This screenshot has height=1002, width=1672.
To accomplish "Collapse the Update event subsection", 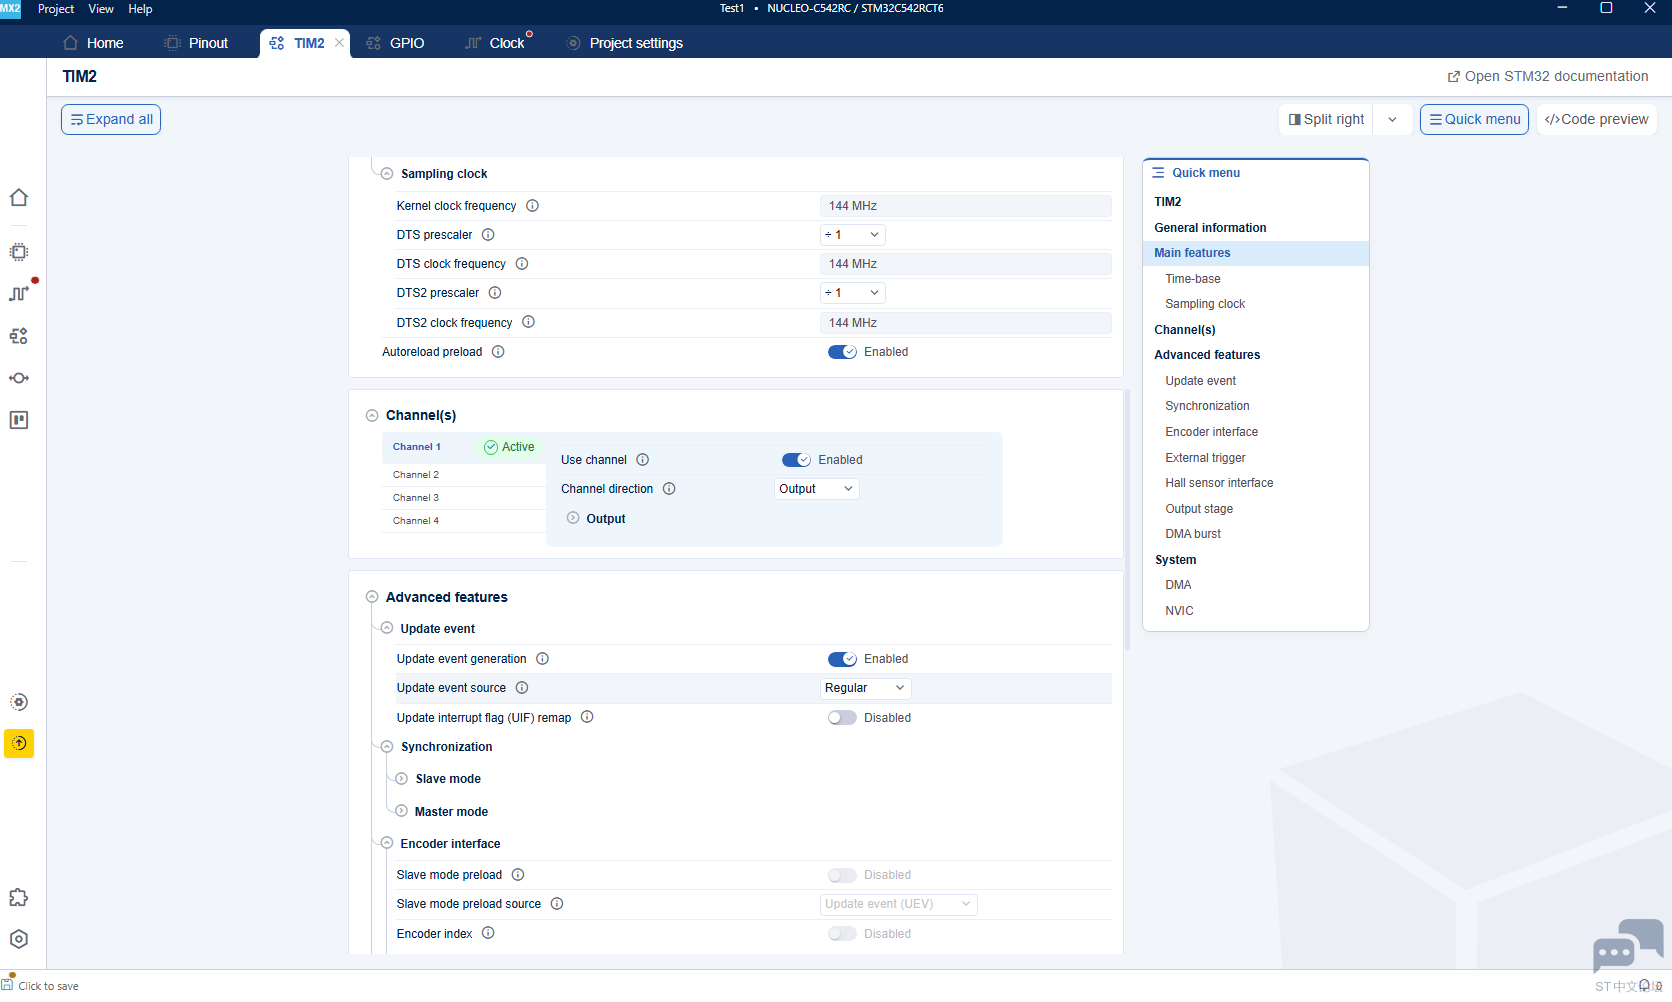I will point(387,628).
